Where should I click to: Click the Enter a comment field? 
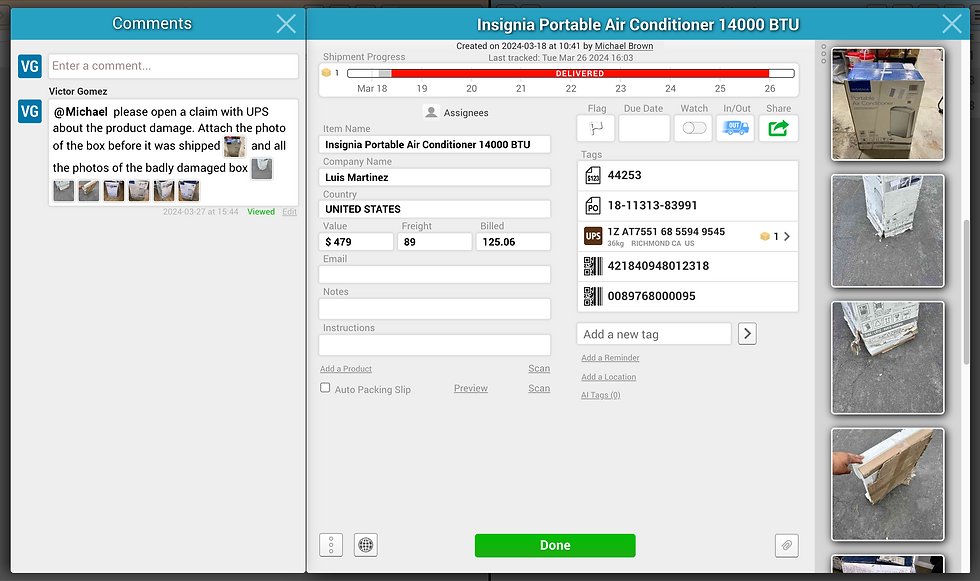(x=173, y=66)
